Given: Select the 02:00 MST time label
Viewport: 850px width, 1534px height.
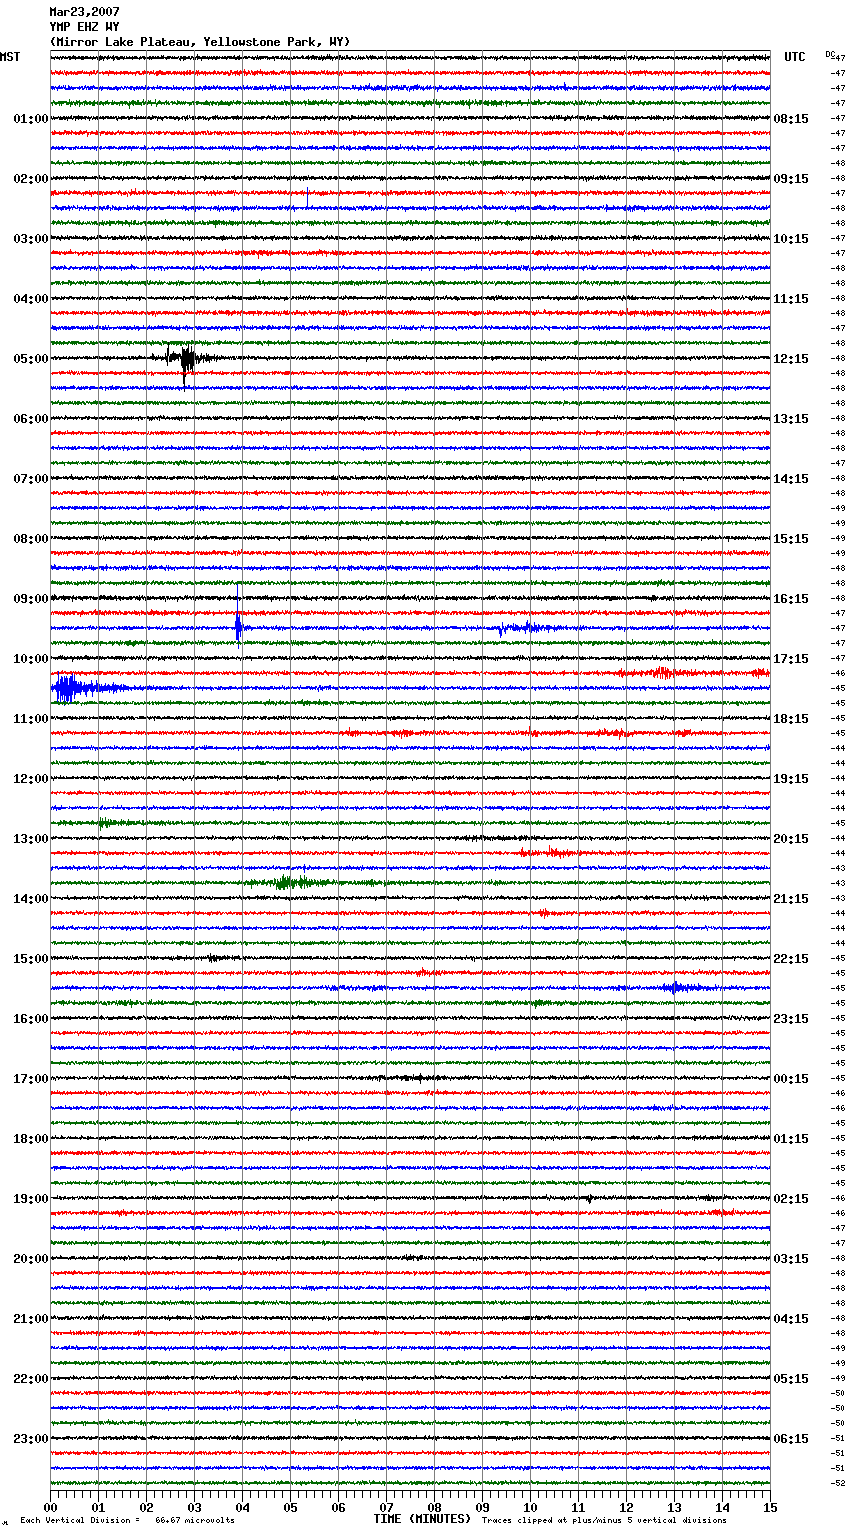Looking at the screenshot, I should (x=30, y=179).
